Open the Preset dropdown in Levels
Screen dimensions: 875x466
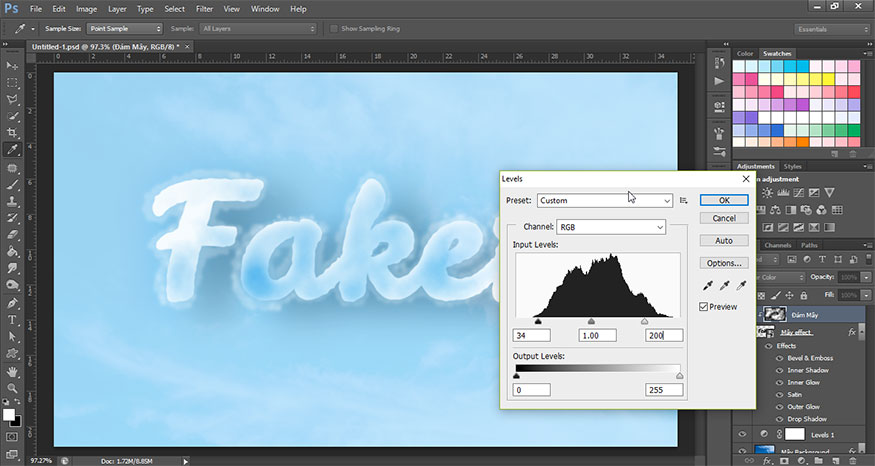pos(605,200)
